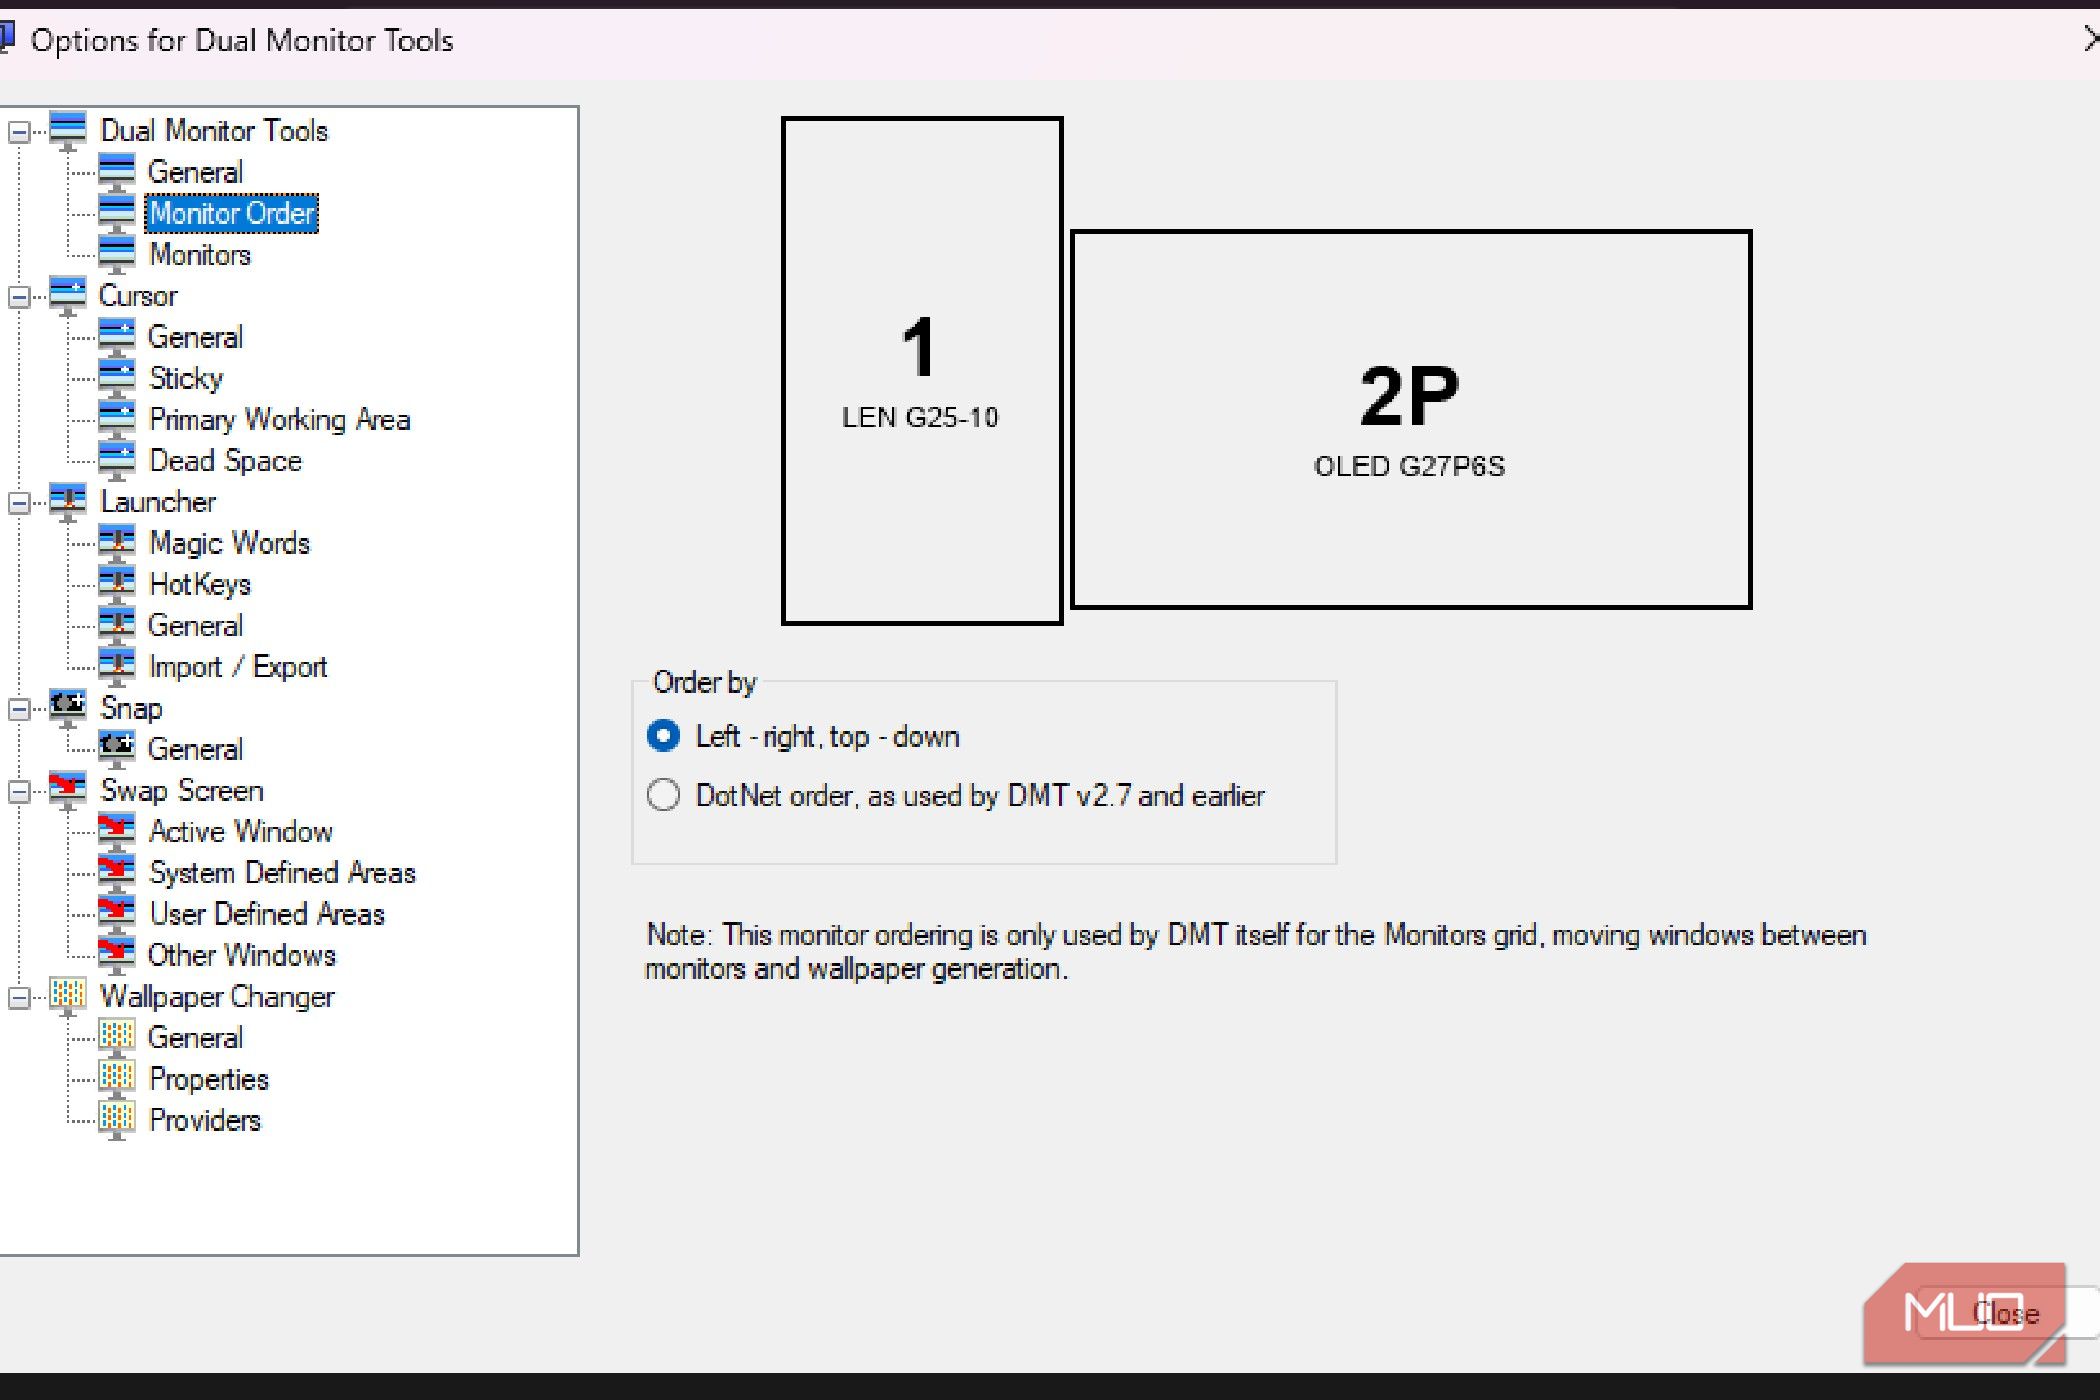The height and width of the screenshot is (1400, 2100).
Task: Click the icon next to Primary Working Area
Action: (117, 419)
